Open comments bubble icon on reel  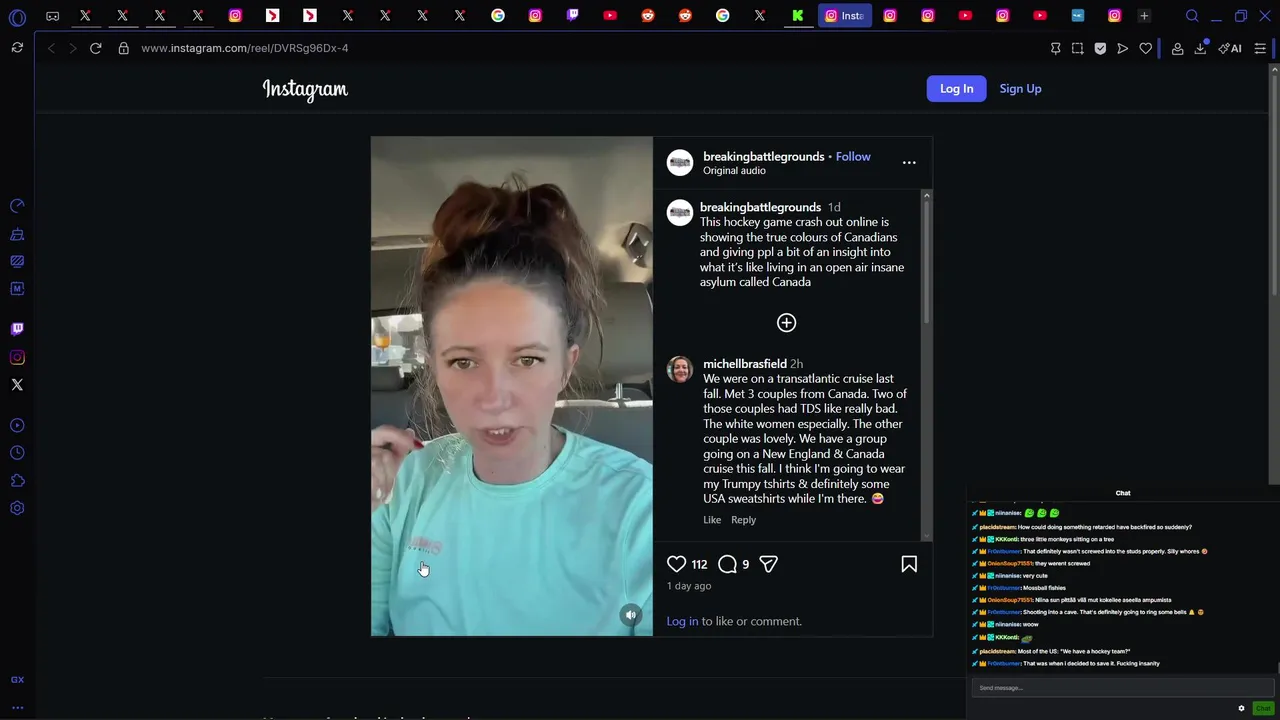pos(728,564)
